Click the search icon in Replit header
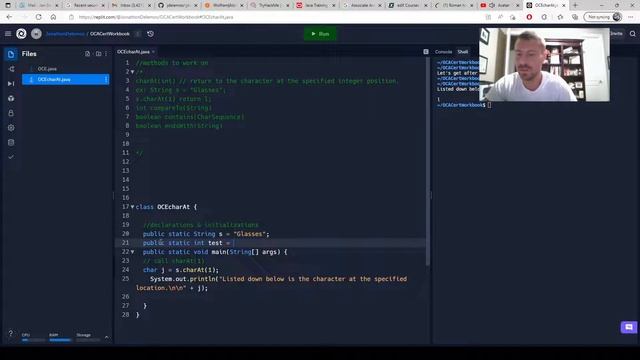 click(632, 34)
